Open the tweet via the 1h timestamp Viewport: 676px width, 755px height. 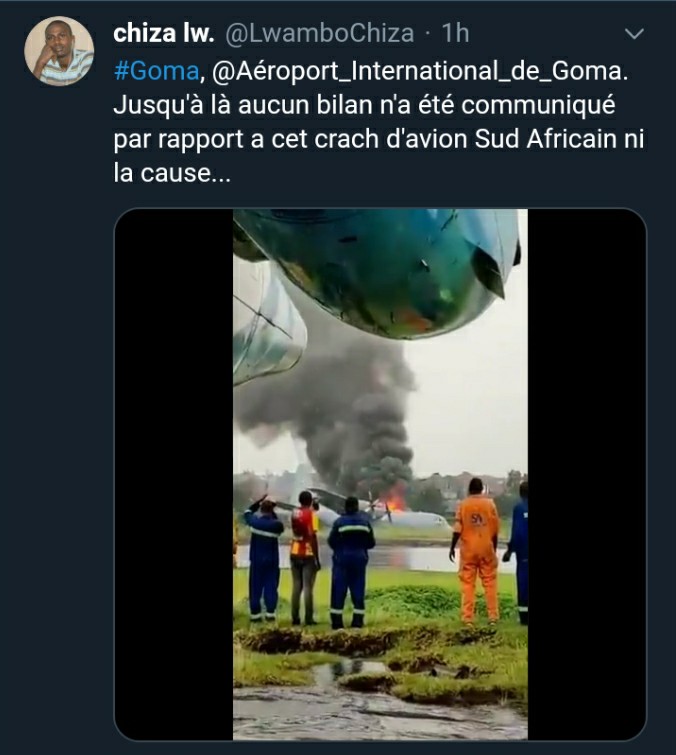click(x=455, y=33)
